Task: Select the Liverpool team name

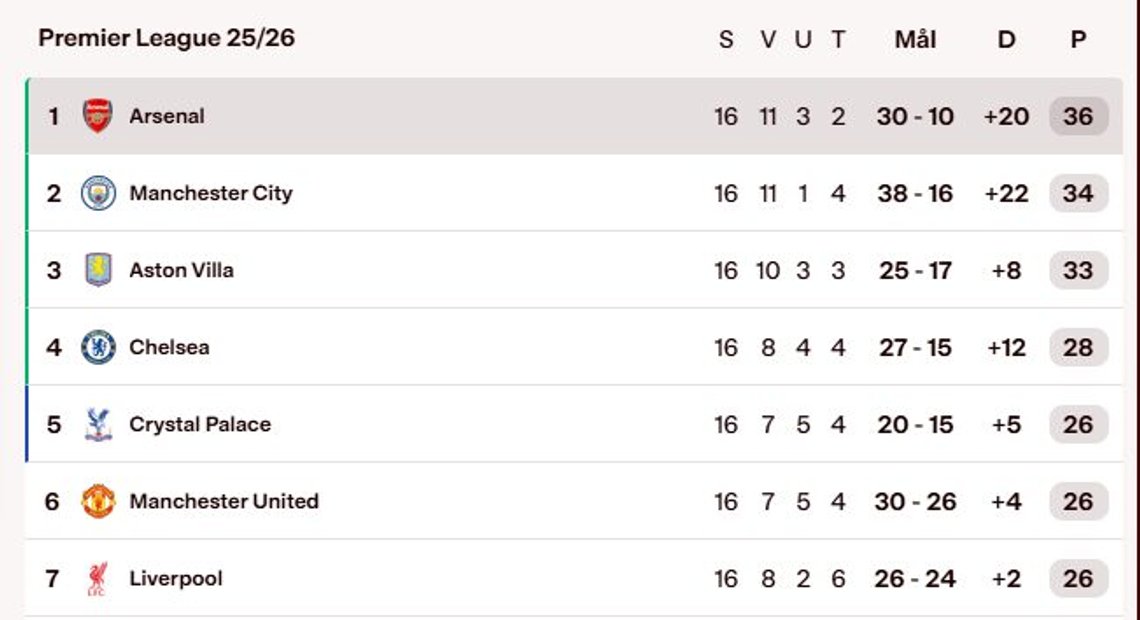Action: coord(176,579)
